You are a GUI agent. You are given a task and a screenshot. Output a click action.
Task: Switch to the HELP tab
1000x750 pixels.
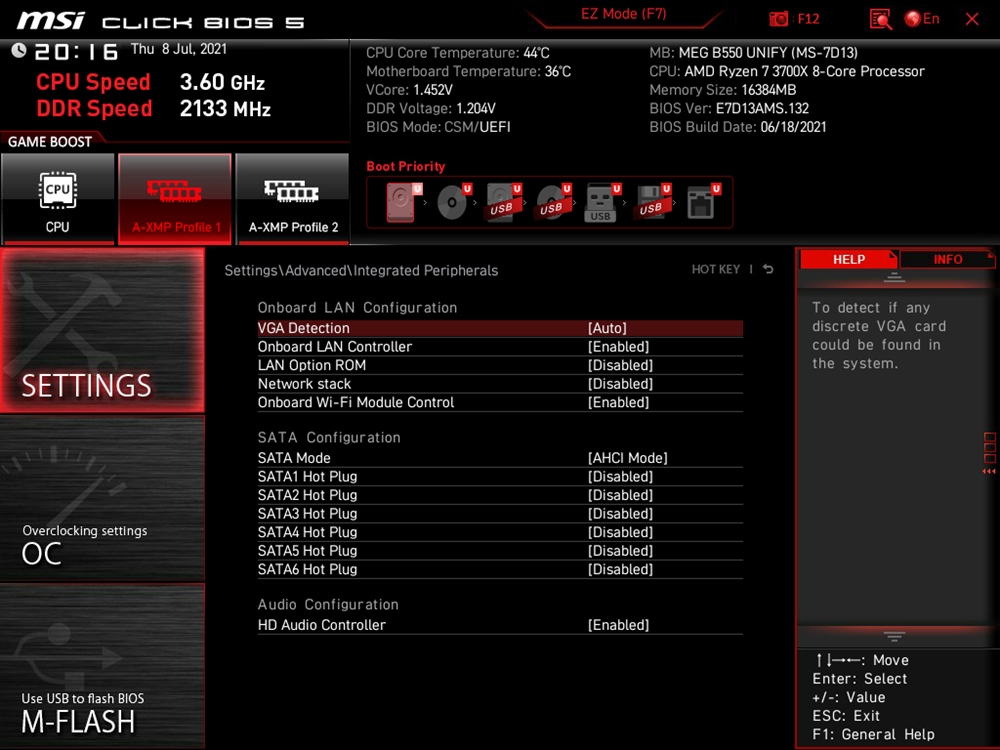[848, 260]
